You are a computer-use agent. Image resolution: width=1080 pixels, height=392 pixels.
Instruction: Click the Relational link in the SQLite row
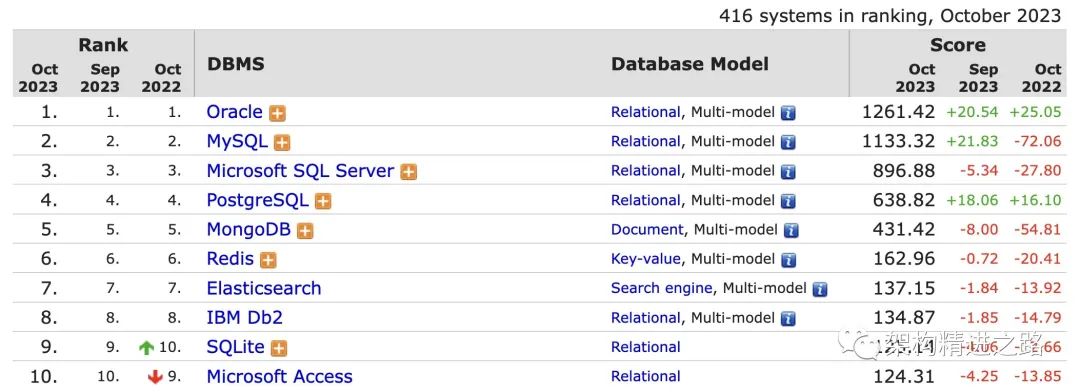tap(645, 347)
